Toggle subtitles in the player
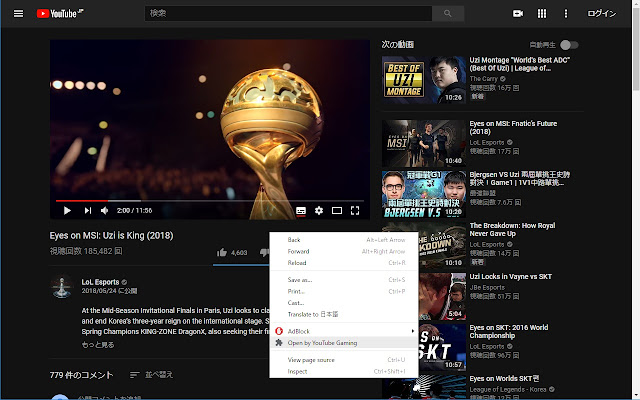The width and height of the screenshot is (640, 400). [301, 211]
